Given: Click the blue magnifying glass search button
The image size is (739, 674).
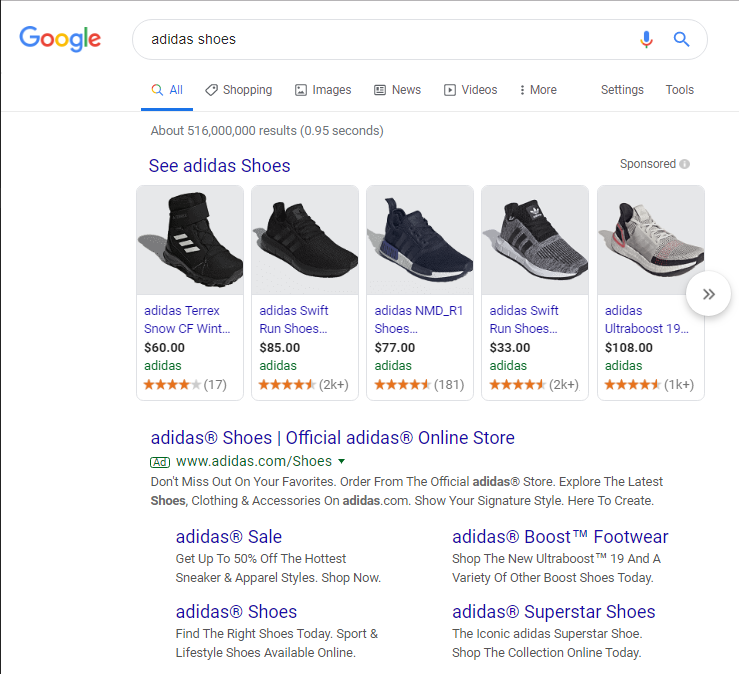Looking at the screenshot, I should [x=682, y=39].
